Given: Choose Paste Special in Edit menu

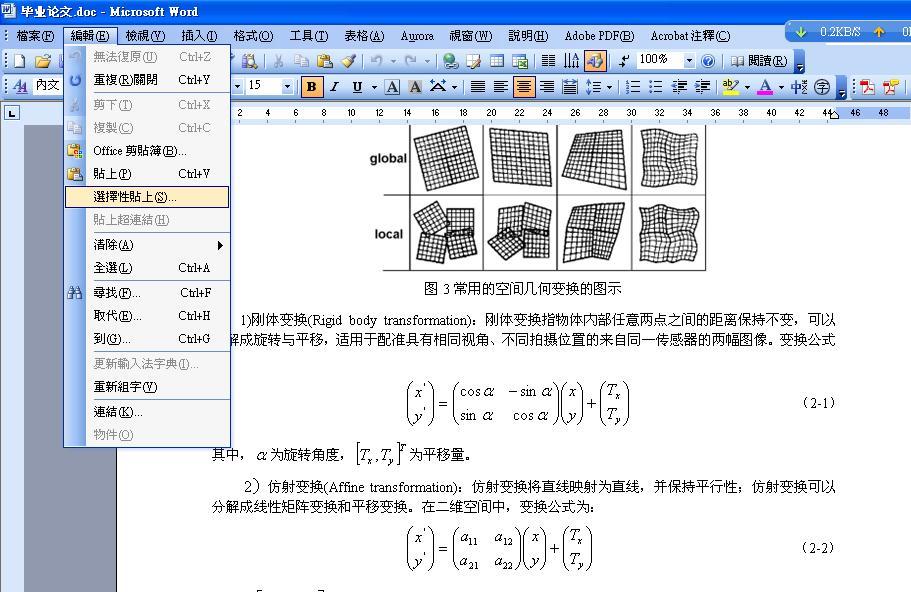Looking at the screenshot, I should 147,197.
